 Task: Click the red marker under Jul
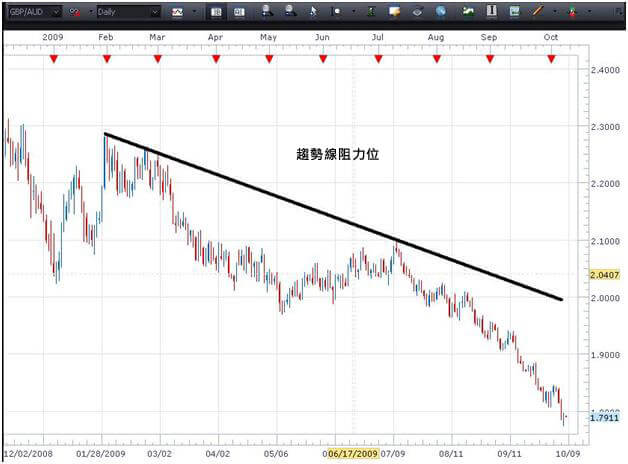[x=378, y=59]
